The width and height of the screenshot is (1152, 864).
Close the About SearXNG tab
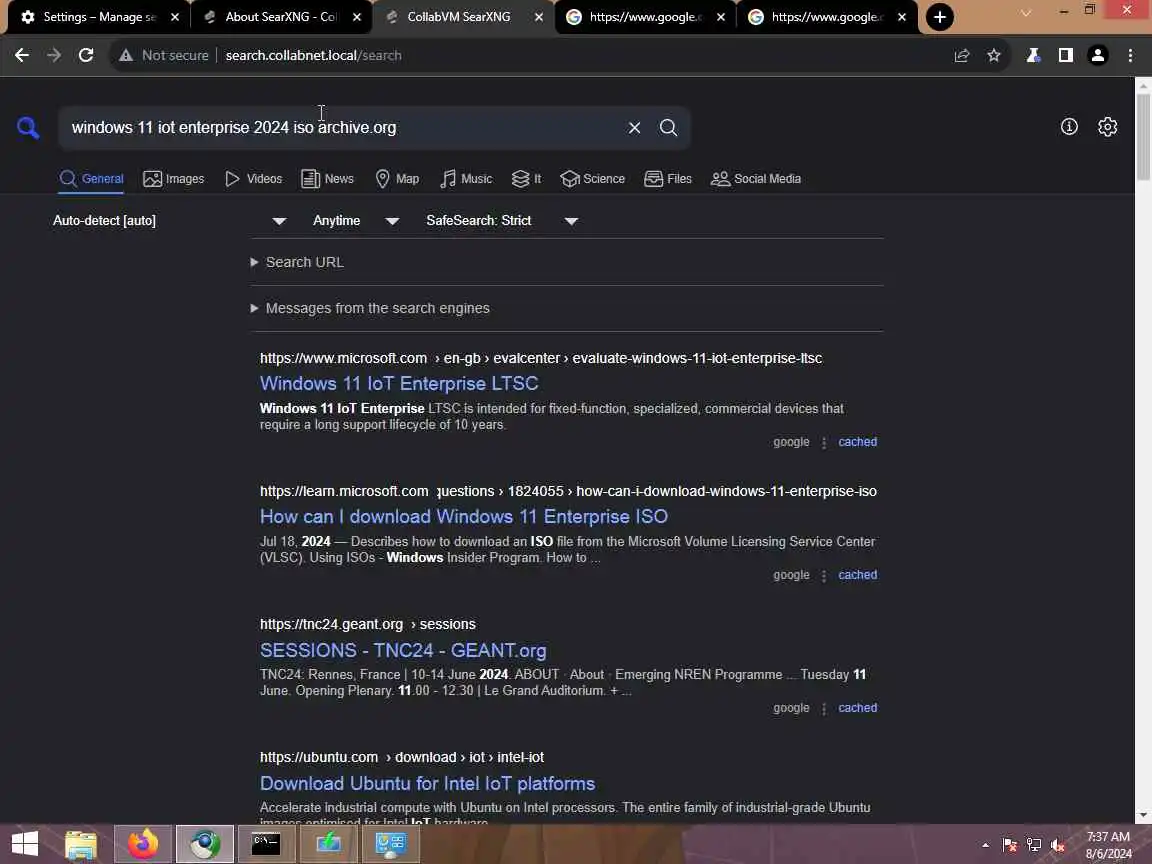[x=357, y=17]
